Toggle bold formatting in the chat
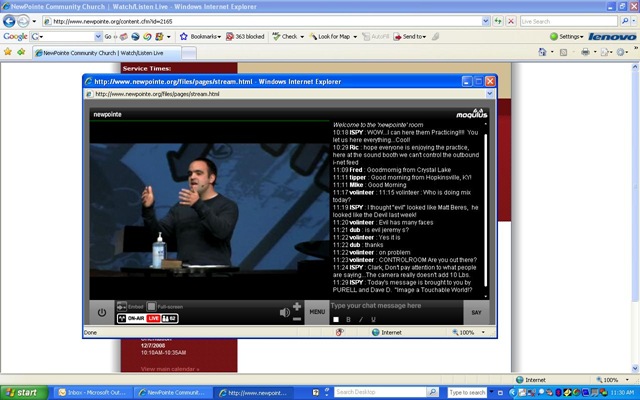 348,320
